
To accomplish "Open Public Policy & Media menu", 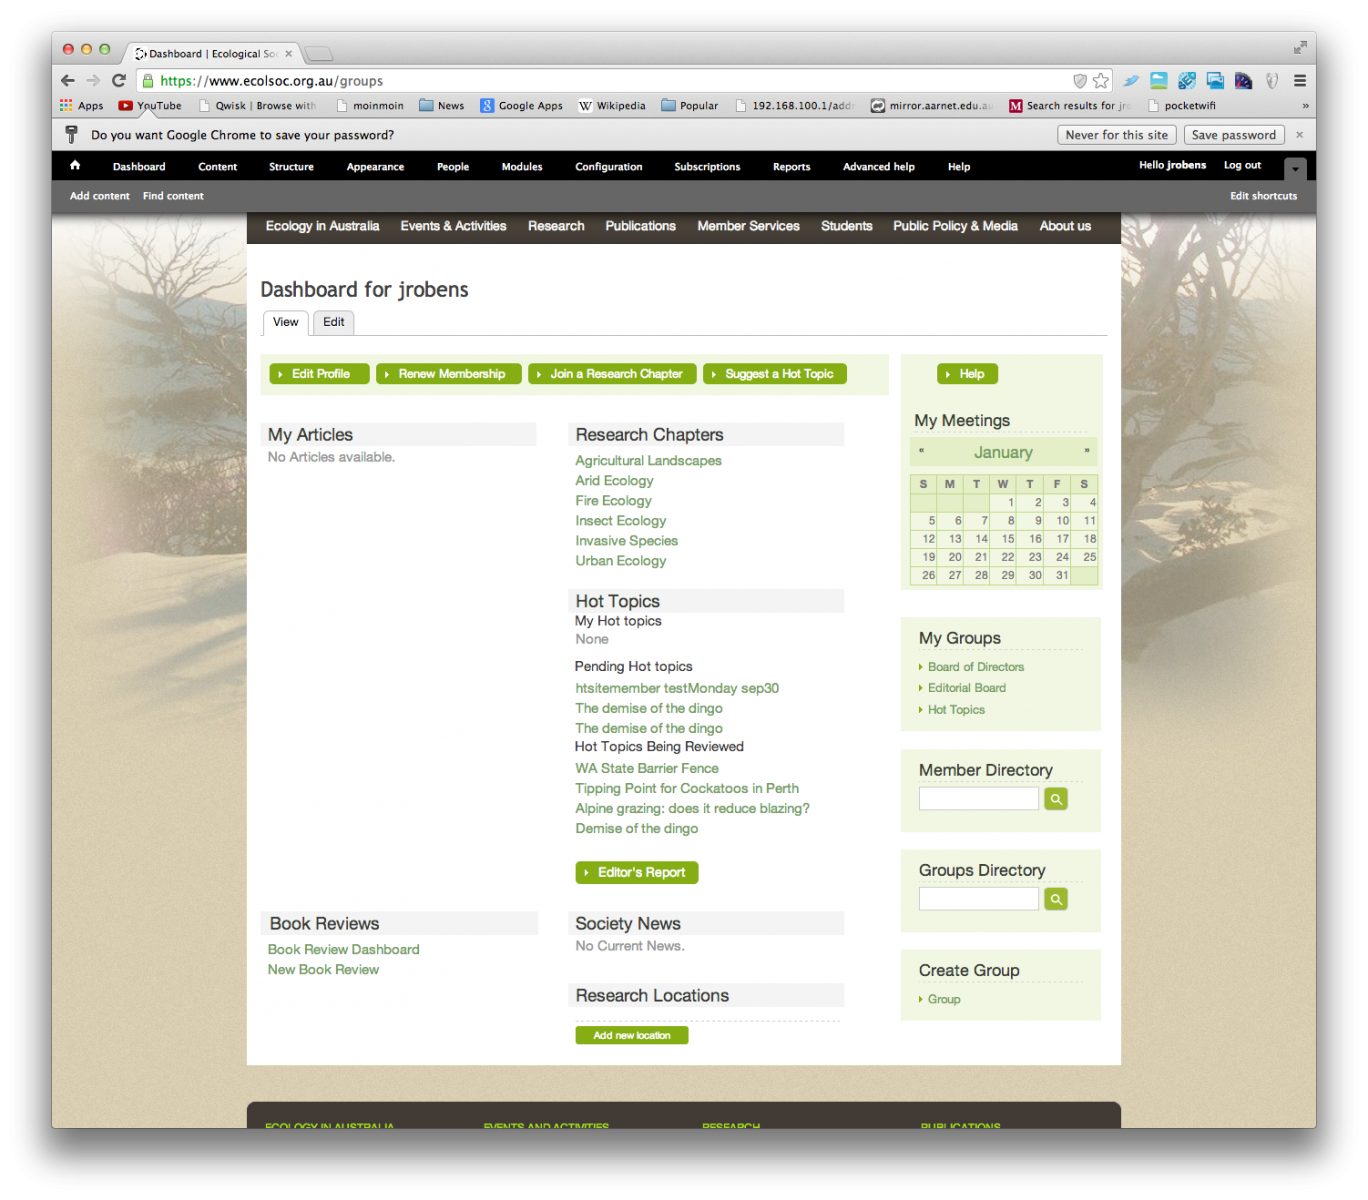I will 955,226.
